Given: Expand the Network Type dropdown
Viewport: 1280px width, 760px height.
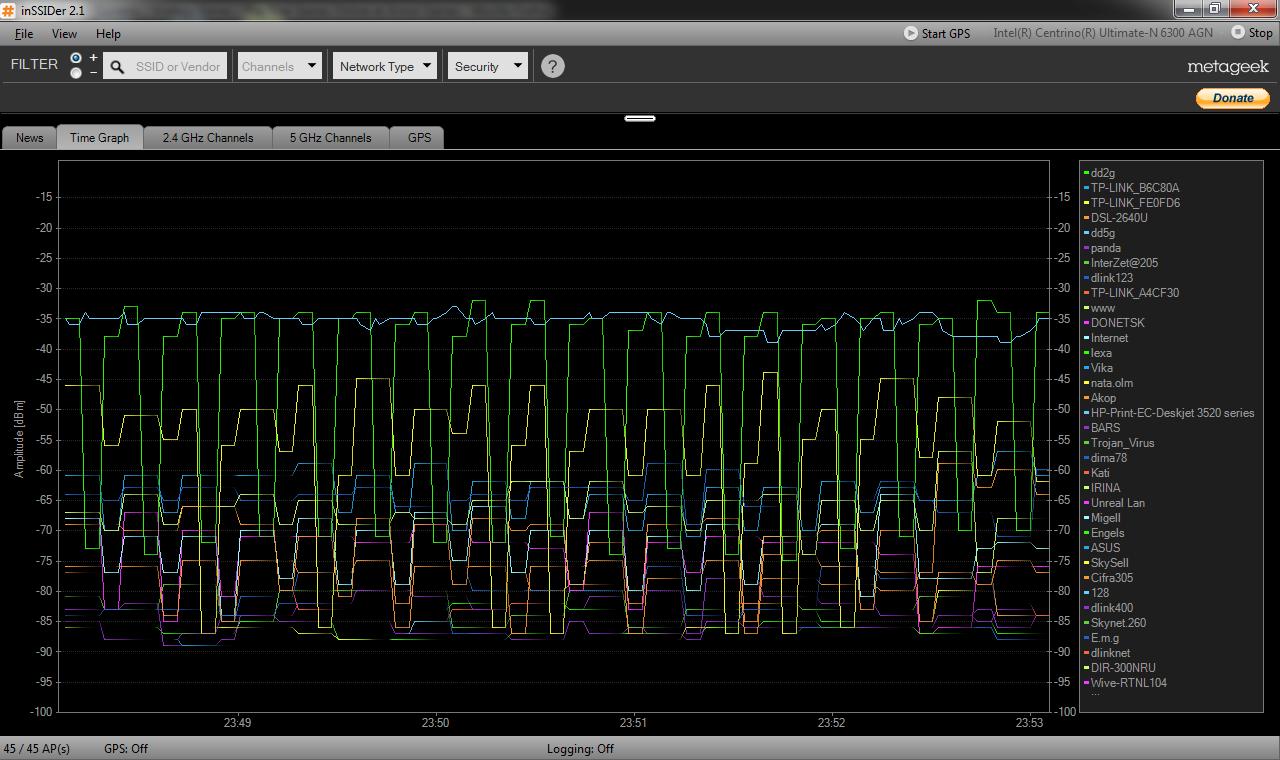Looking at the screenshot, I should pyautogui.click(x=385, y=66).
